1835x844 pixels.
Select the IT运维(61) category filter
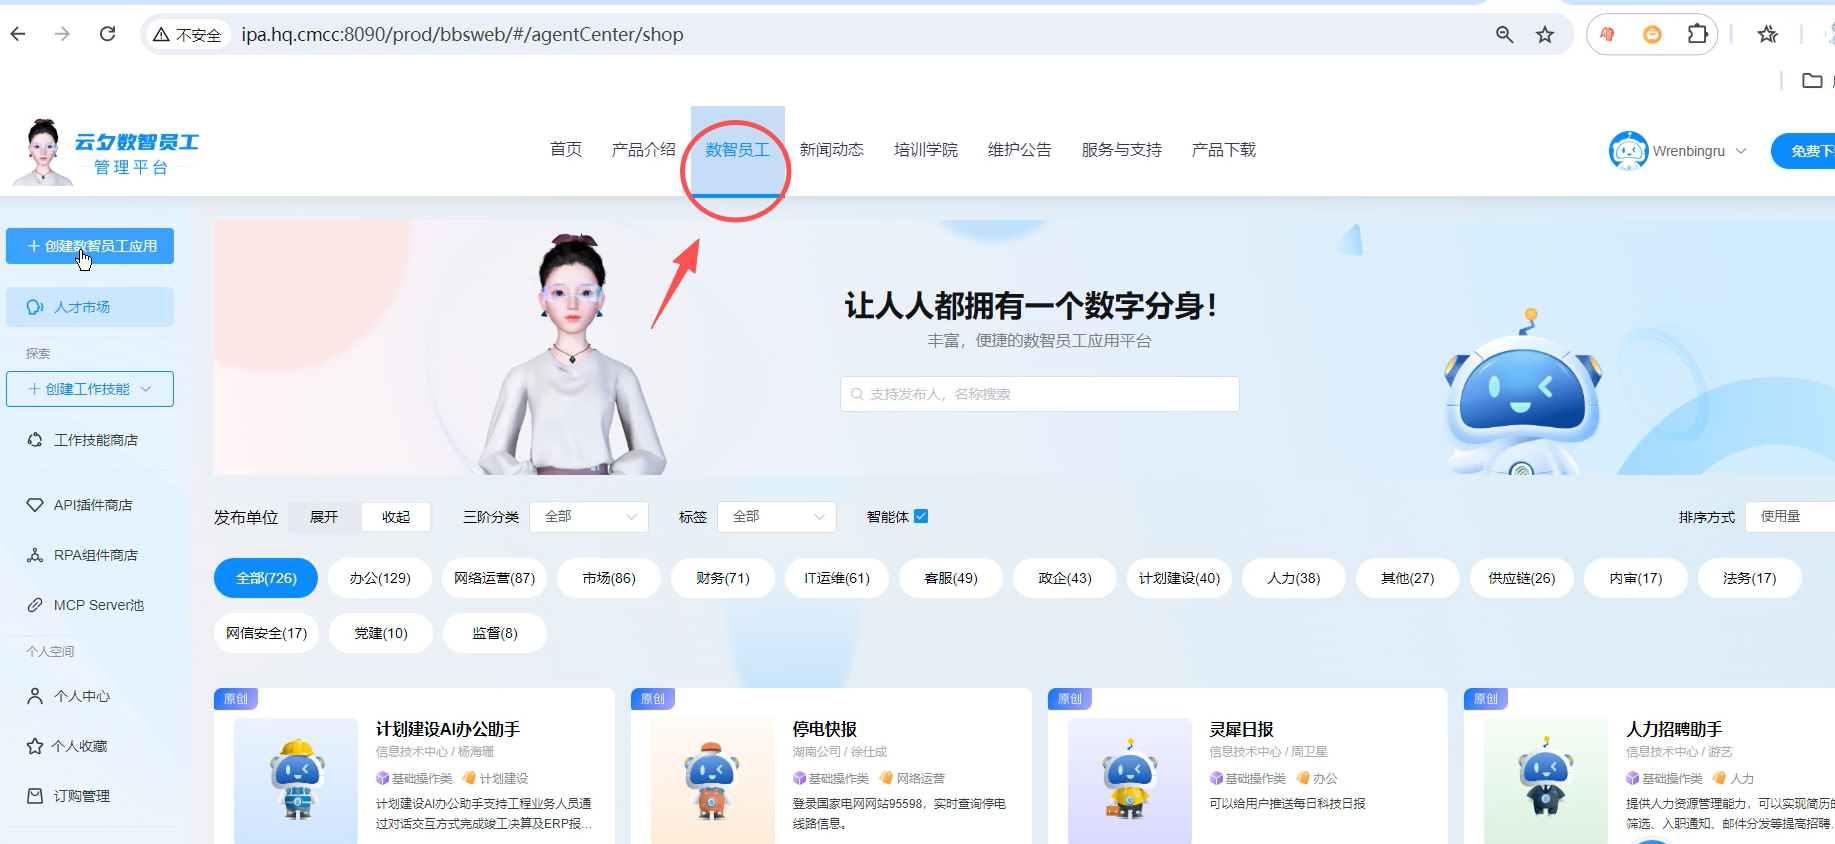coord(837,578)
